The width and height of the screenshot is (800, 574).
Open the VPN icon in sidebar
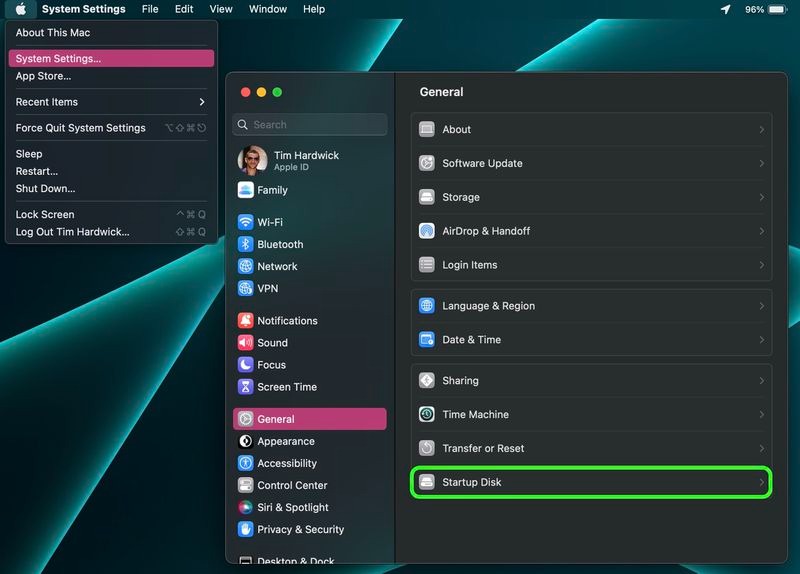tap(245, 288)
